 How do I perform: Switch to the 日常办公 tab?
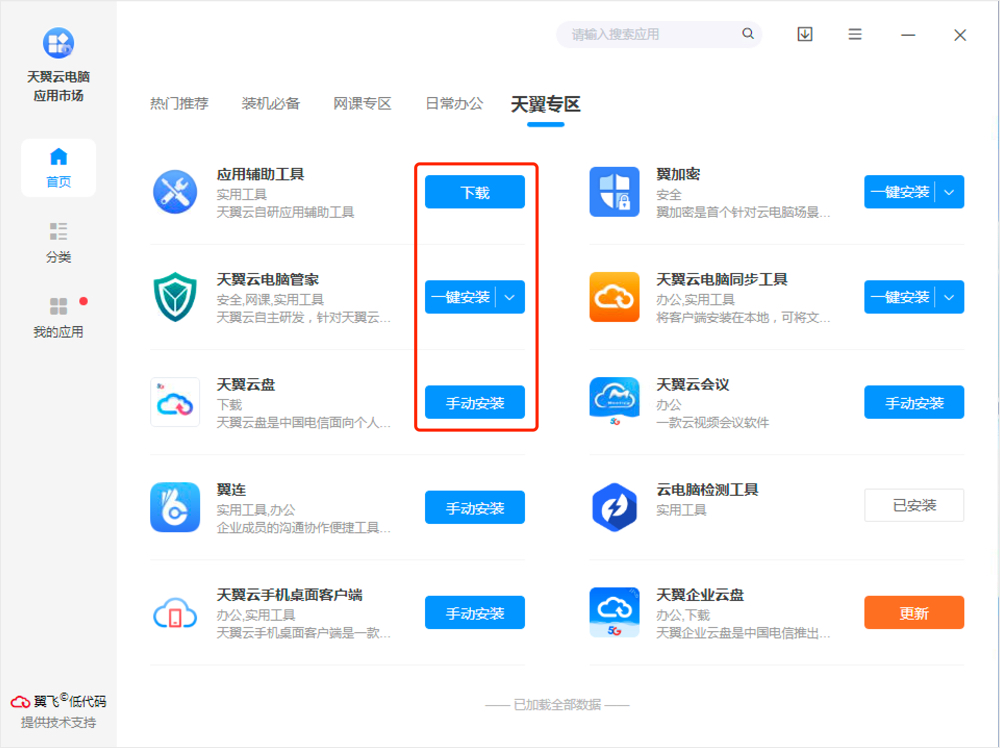(454, 103)
